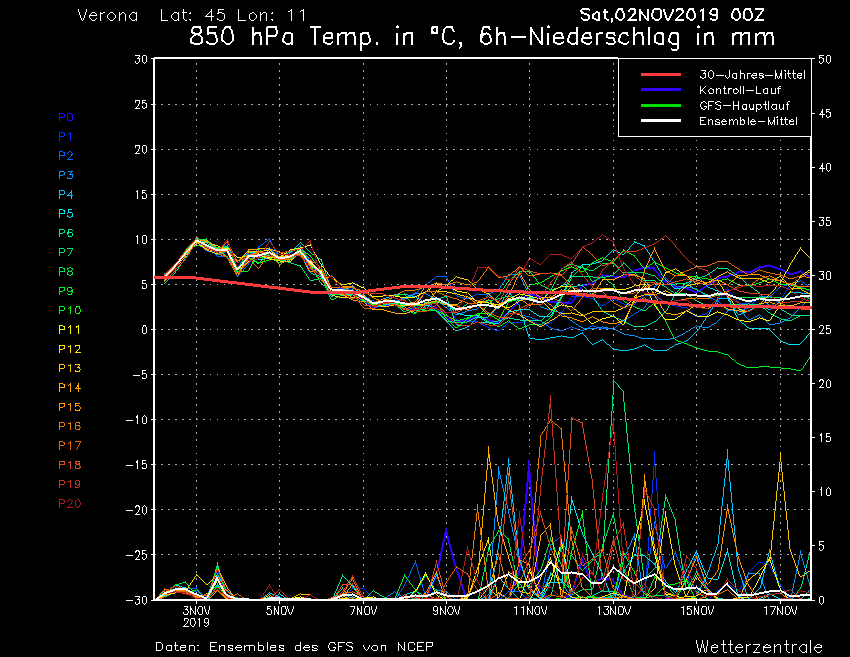Click the blue Kontroll-Lauf legend line
This screenshot has height=657, width=850.
tap(661, 89)
